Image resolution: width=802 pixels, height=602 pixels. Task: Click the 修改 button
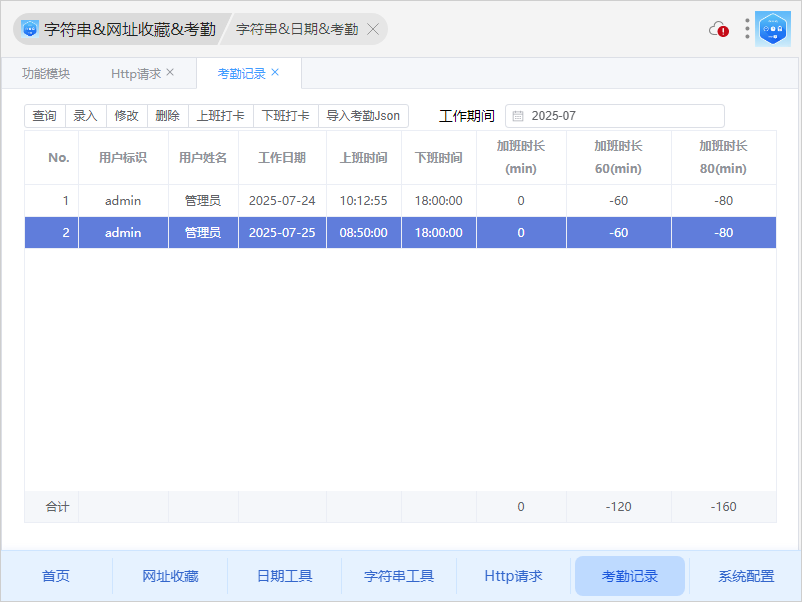point(127,116)
